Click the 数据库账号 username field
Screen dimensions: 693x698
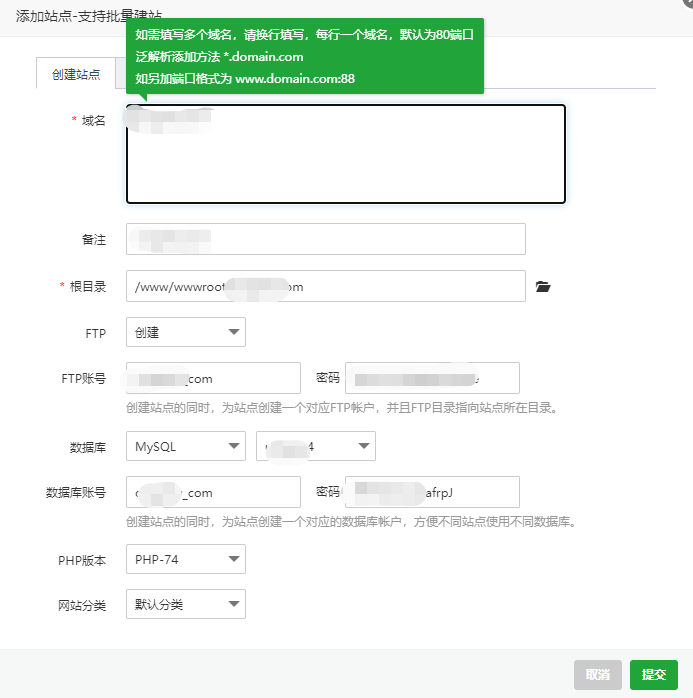[213, 492]
